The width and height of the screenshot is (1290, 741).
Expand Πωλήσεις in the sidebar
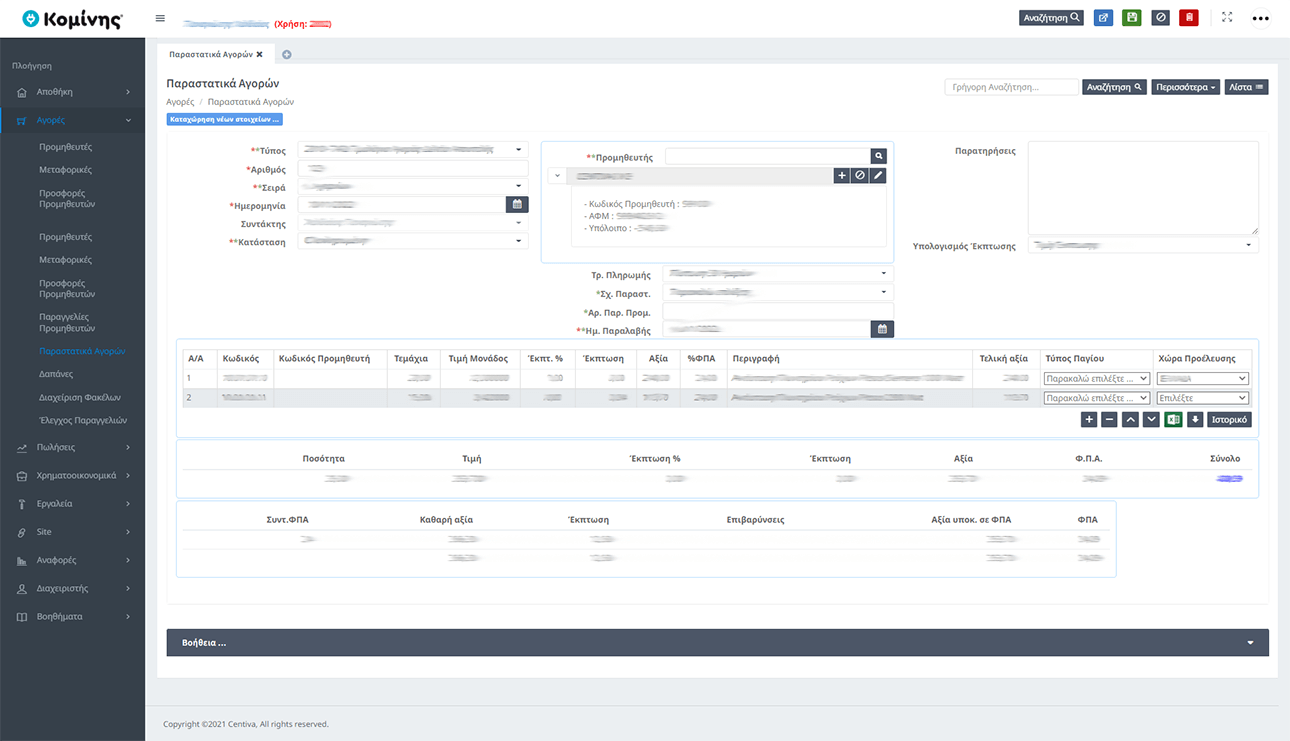tap(72, 447)
